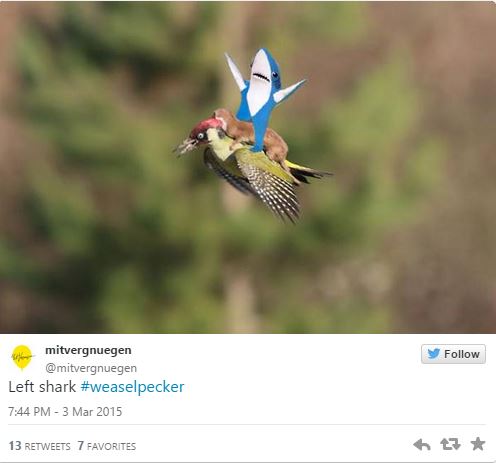The width and height of the screenshot is (496, 463).
Task: Follow the mitvergnuegen account
Action: (453, 354)
